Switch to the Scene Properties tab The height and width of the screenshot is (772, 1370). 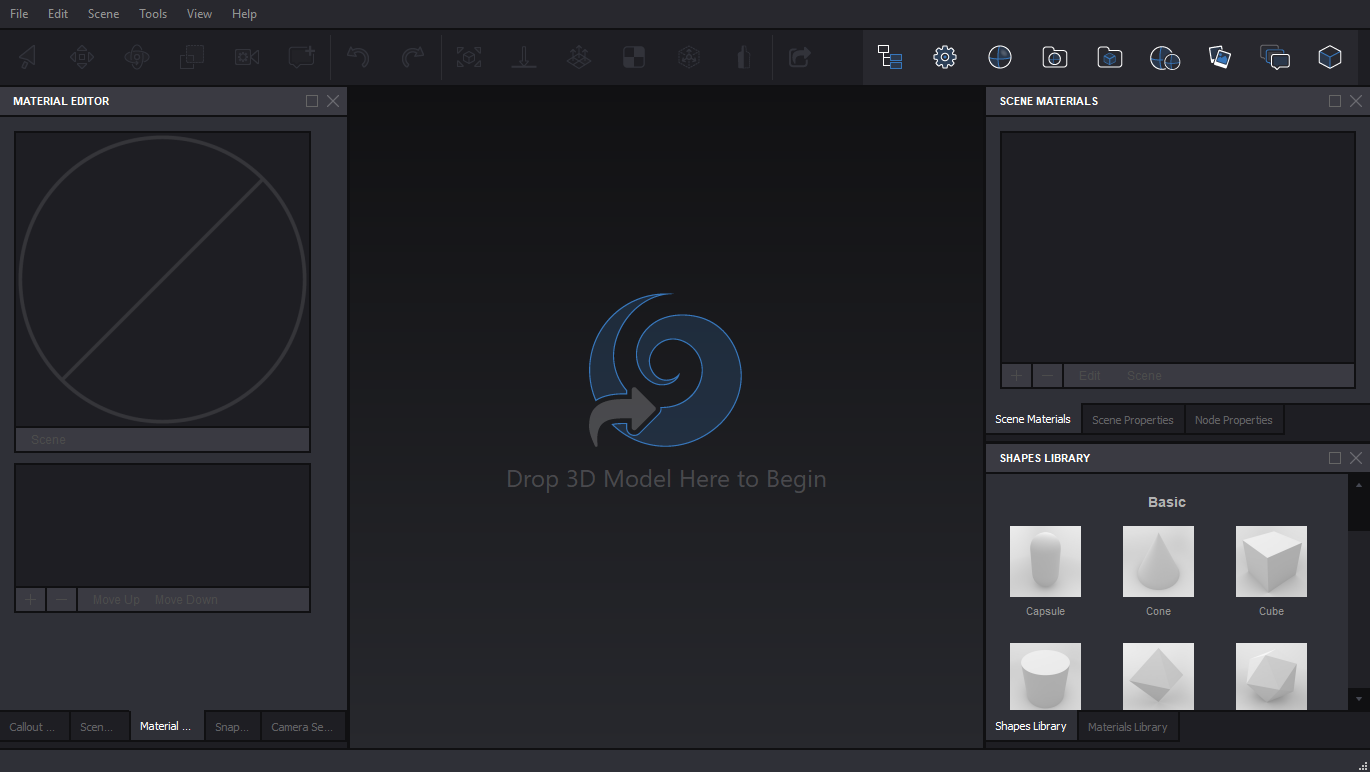pyautogui.click(x=1132, y=419)
